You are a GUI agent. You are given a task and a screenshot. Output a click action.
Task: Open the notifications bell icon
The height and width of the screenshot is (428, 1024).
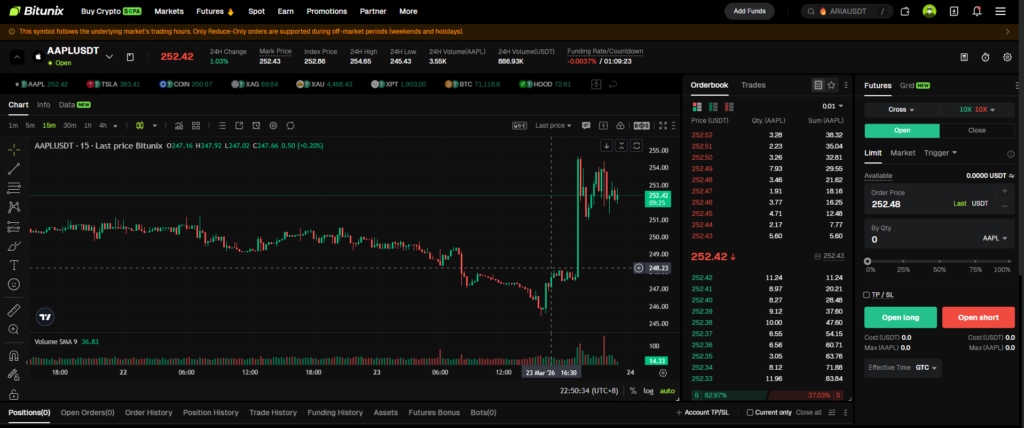coord(977,11)
